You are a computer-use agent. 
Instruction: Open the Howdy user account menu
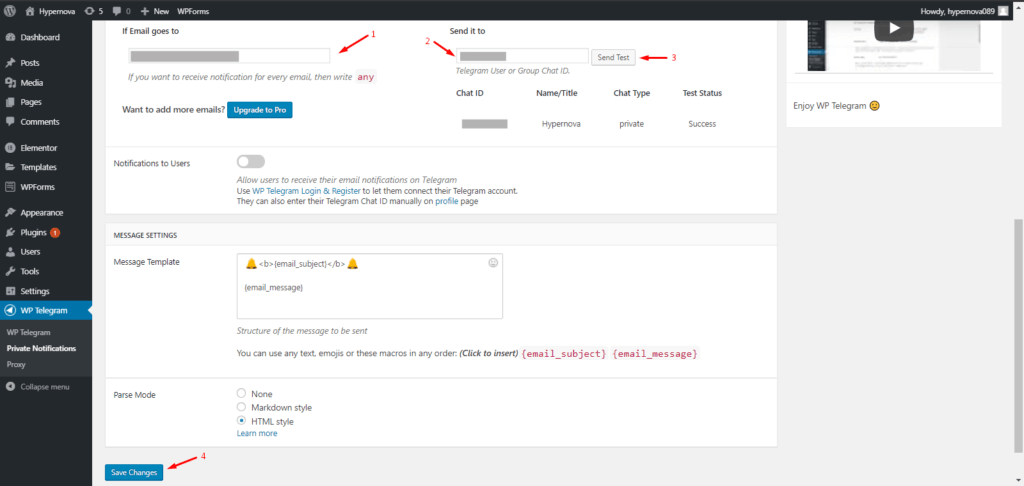(962, 10)
